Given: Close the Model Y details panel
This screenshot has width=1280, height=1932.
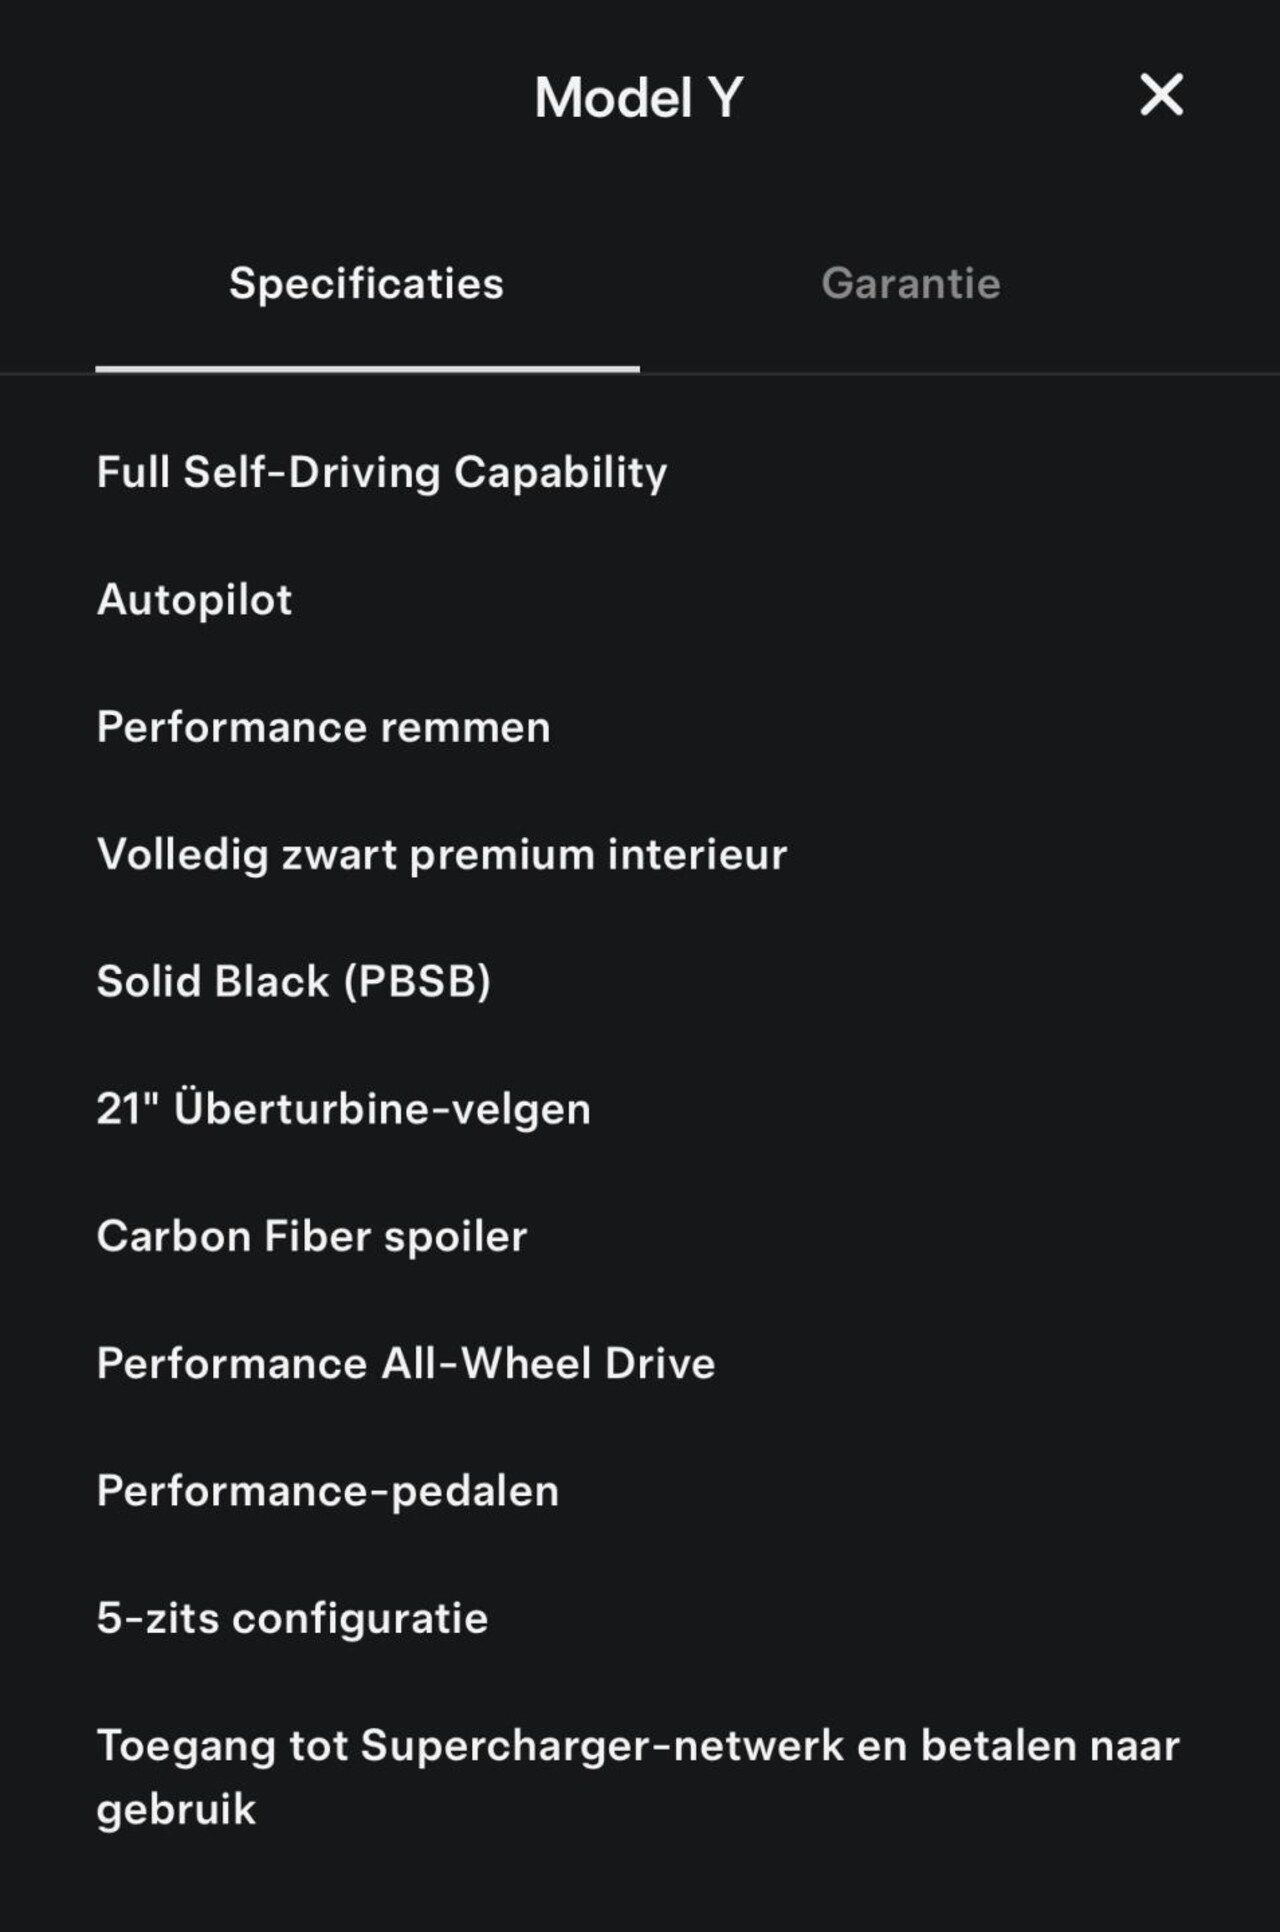Looking at the screenshot, I should (x=1161, y=96).
